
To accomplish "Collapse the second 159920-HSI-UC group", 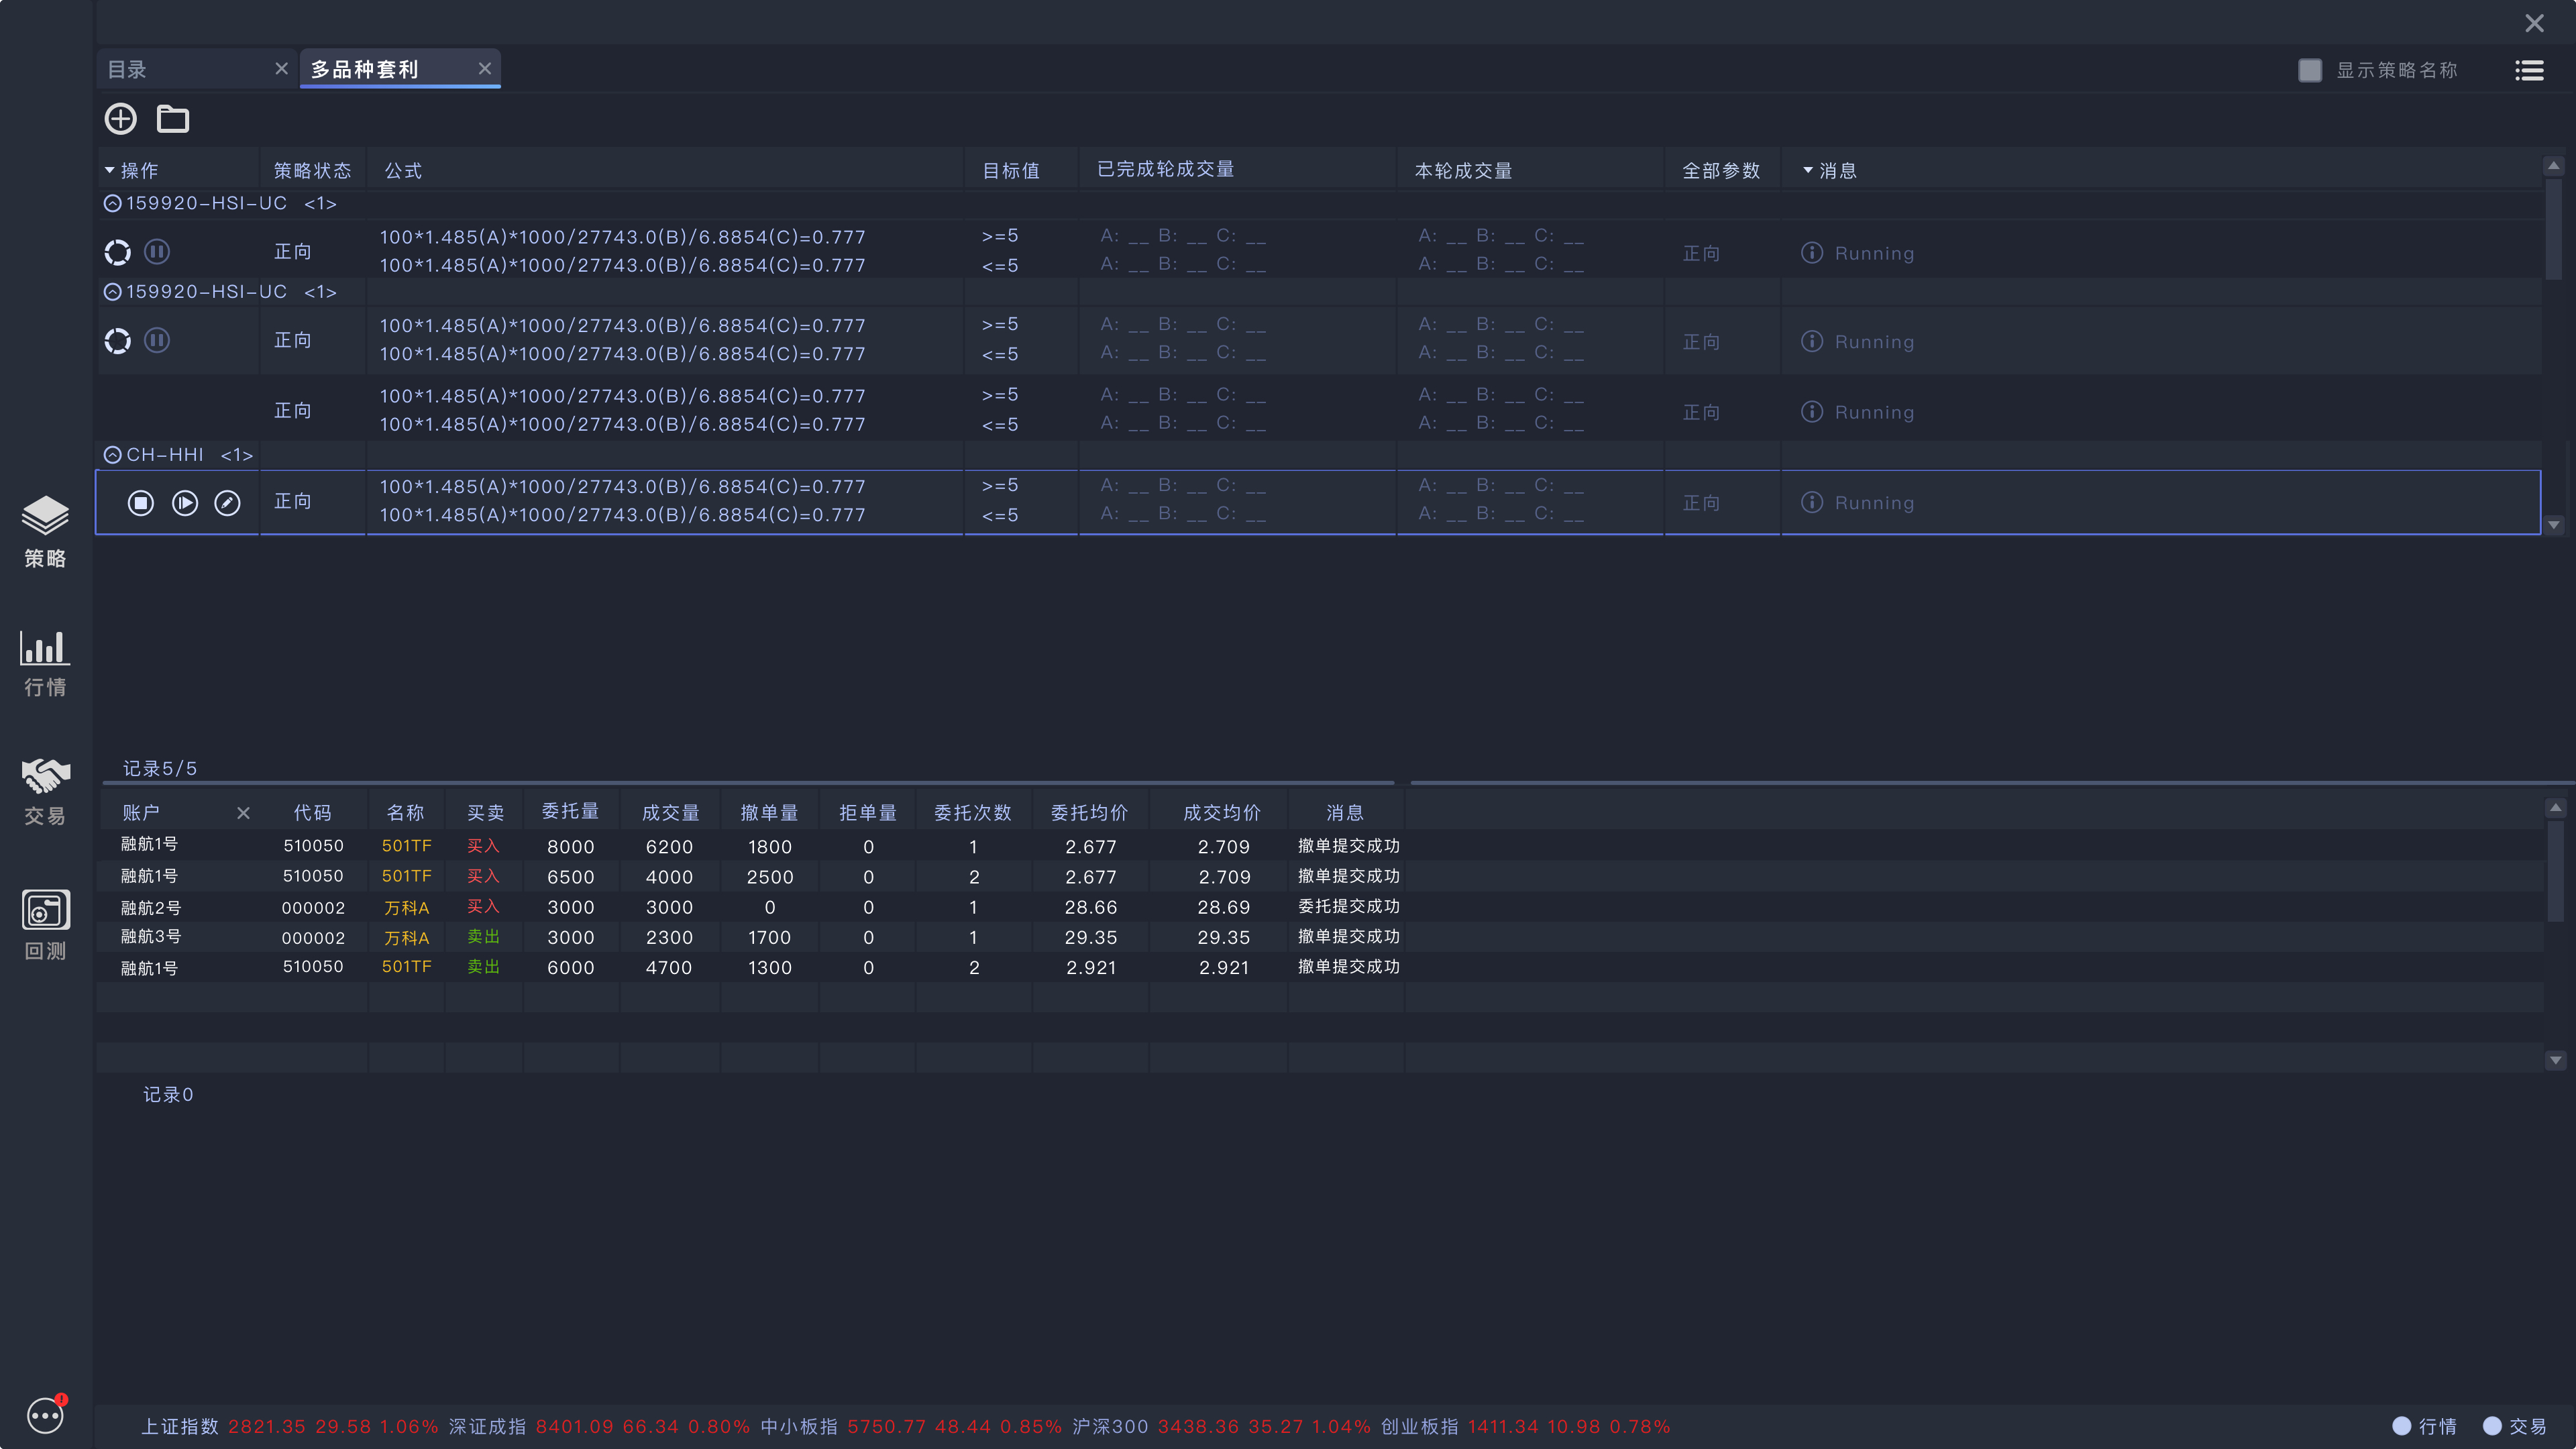I will point(112,292).
